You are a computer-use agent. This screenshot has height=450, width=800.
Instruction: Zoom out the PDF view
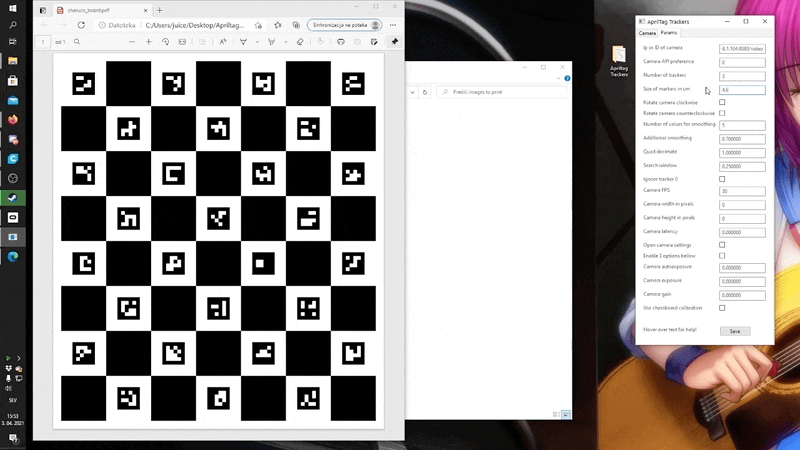132,42
